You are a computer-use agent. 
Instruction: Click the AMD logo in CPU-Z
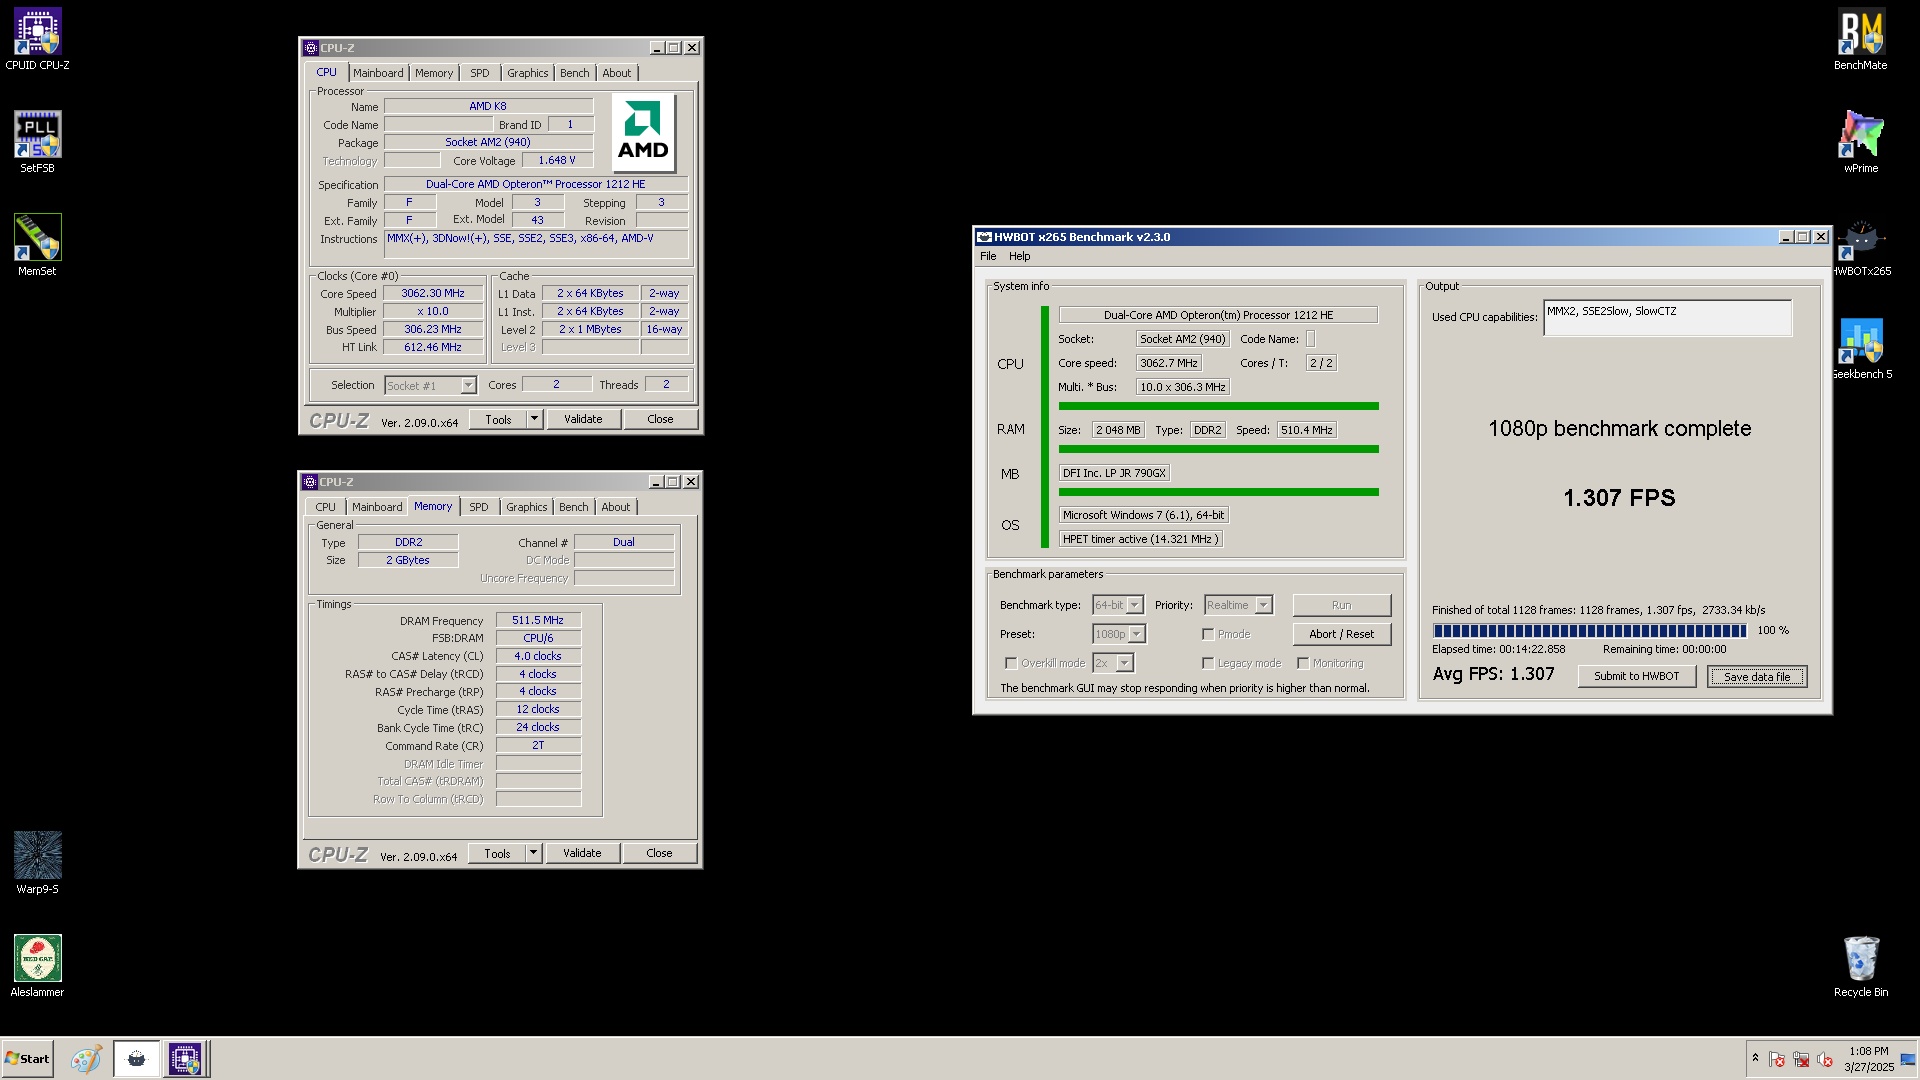pyautogui.click(x=643, y=133)
